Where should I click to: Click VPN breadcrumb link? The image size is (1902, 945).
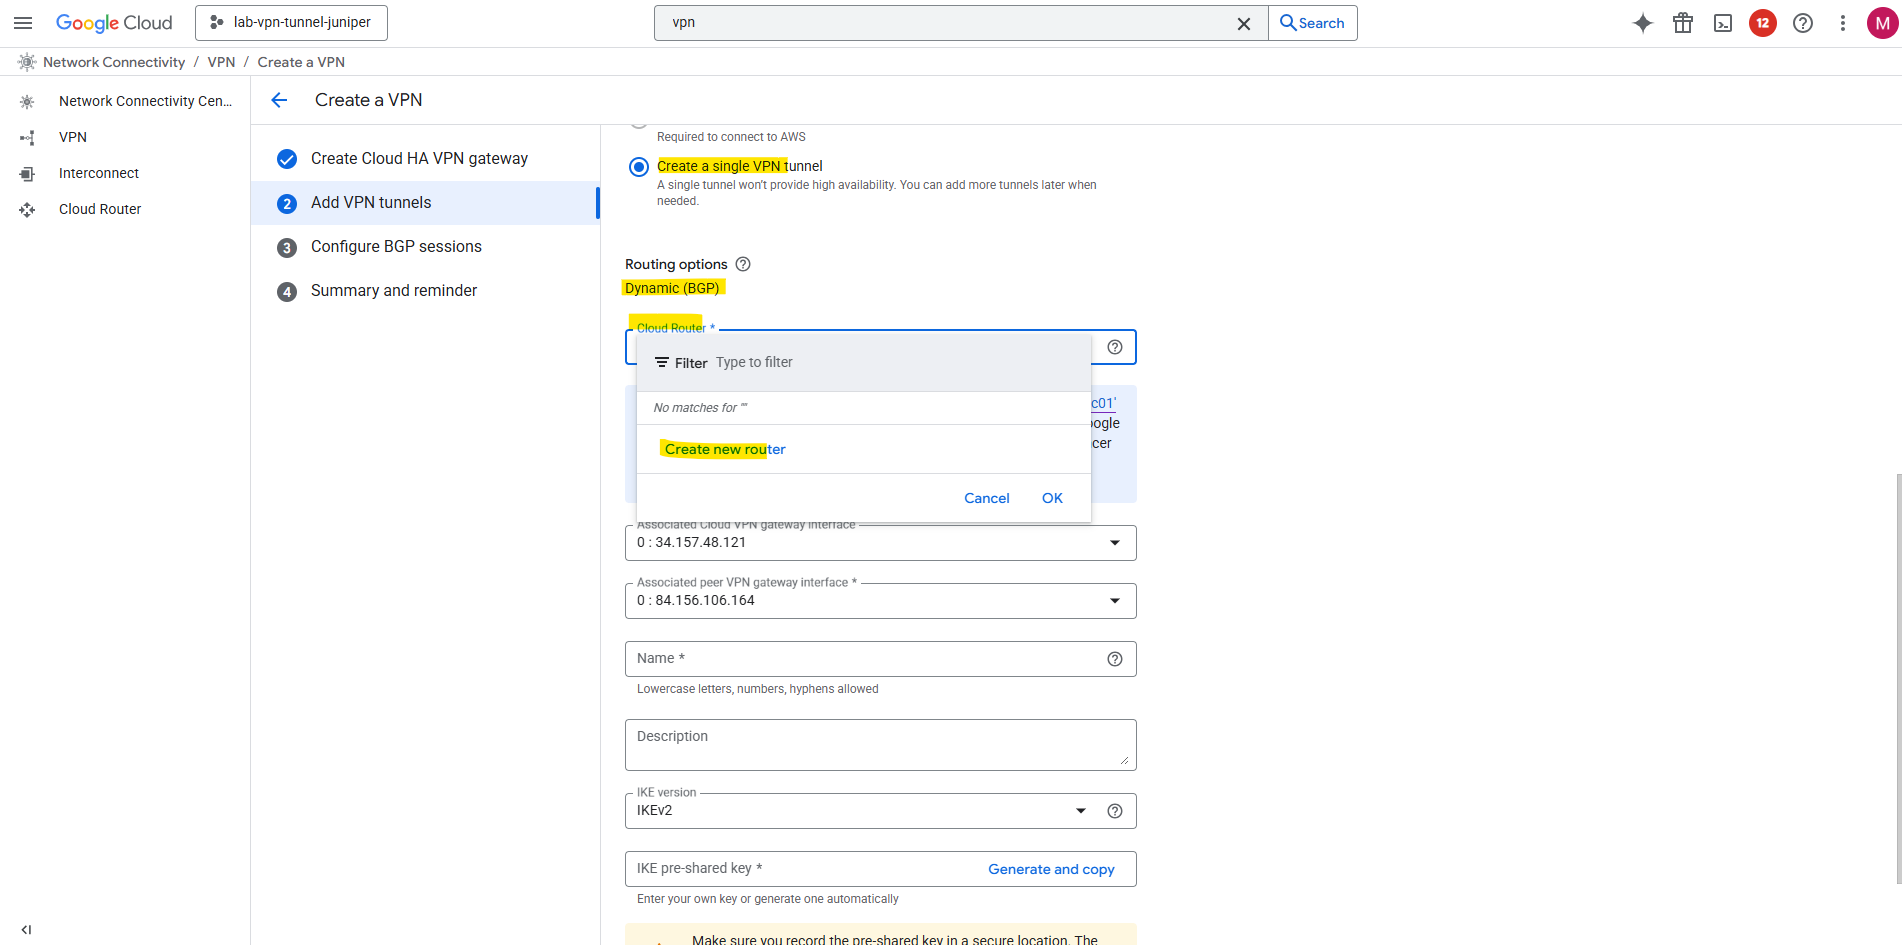pyautogui.click(x=221, y=62)
